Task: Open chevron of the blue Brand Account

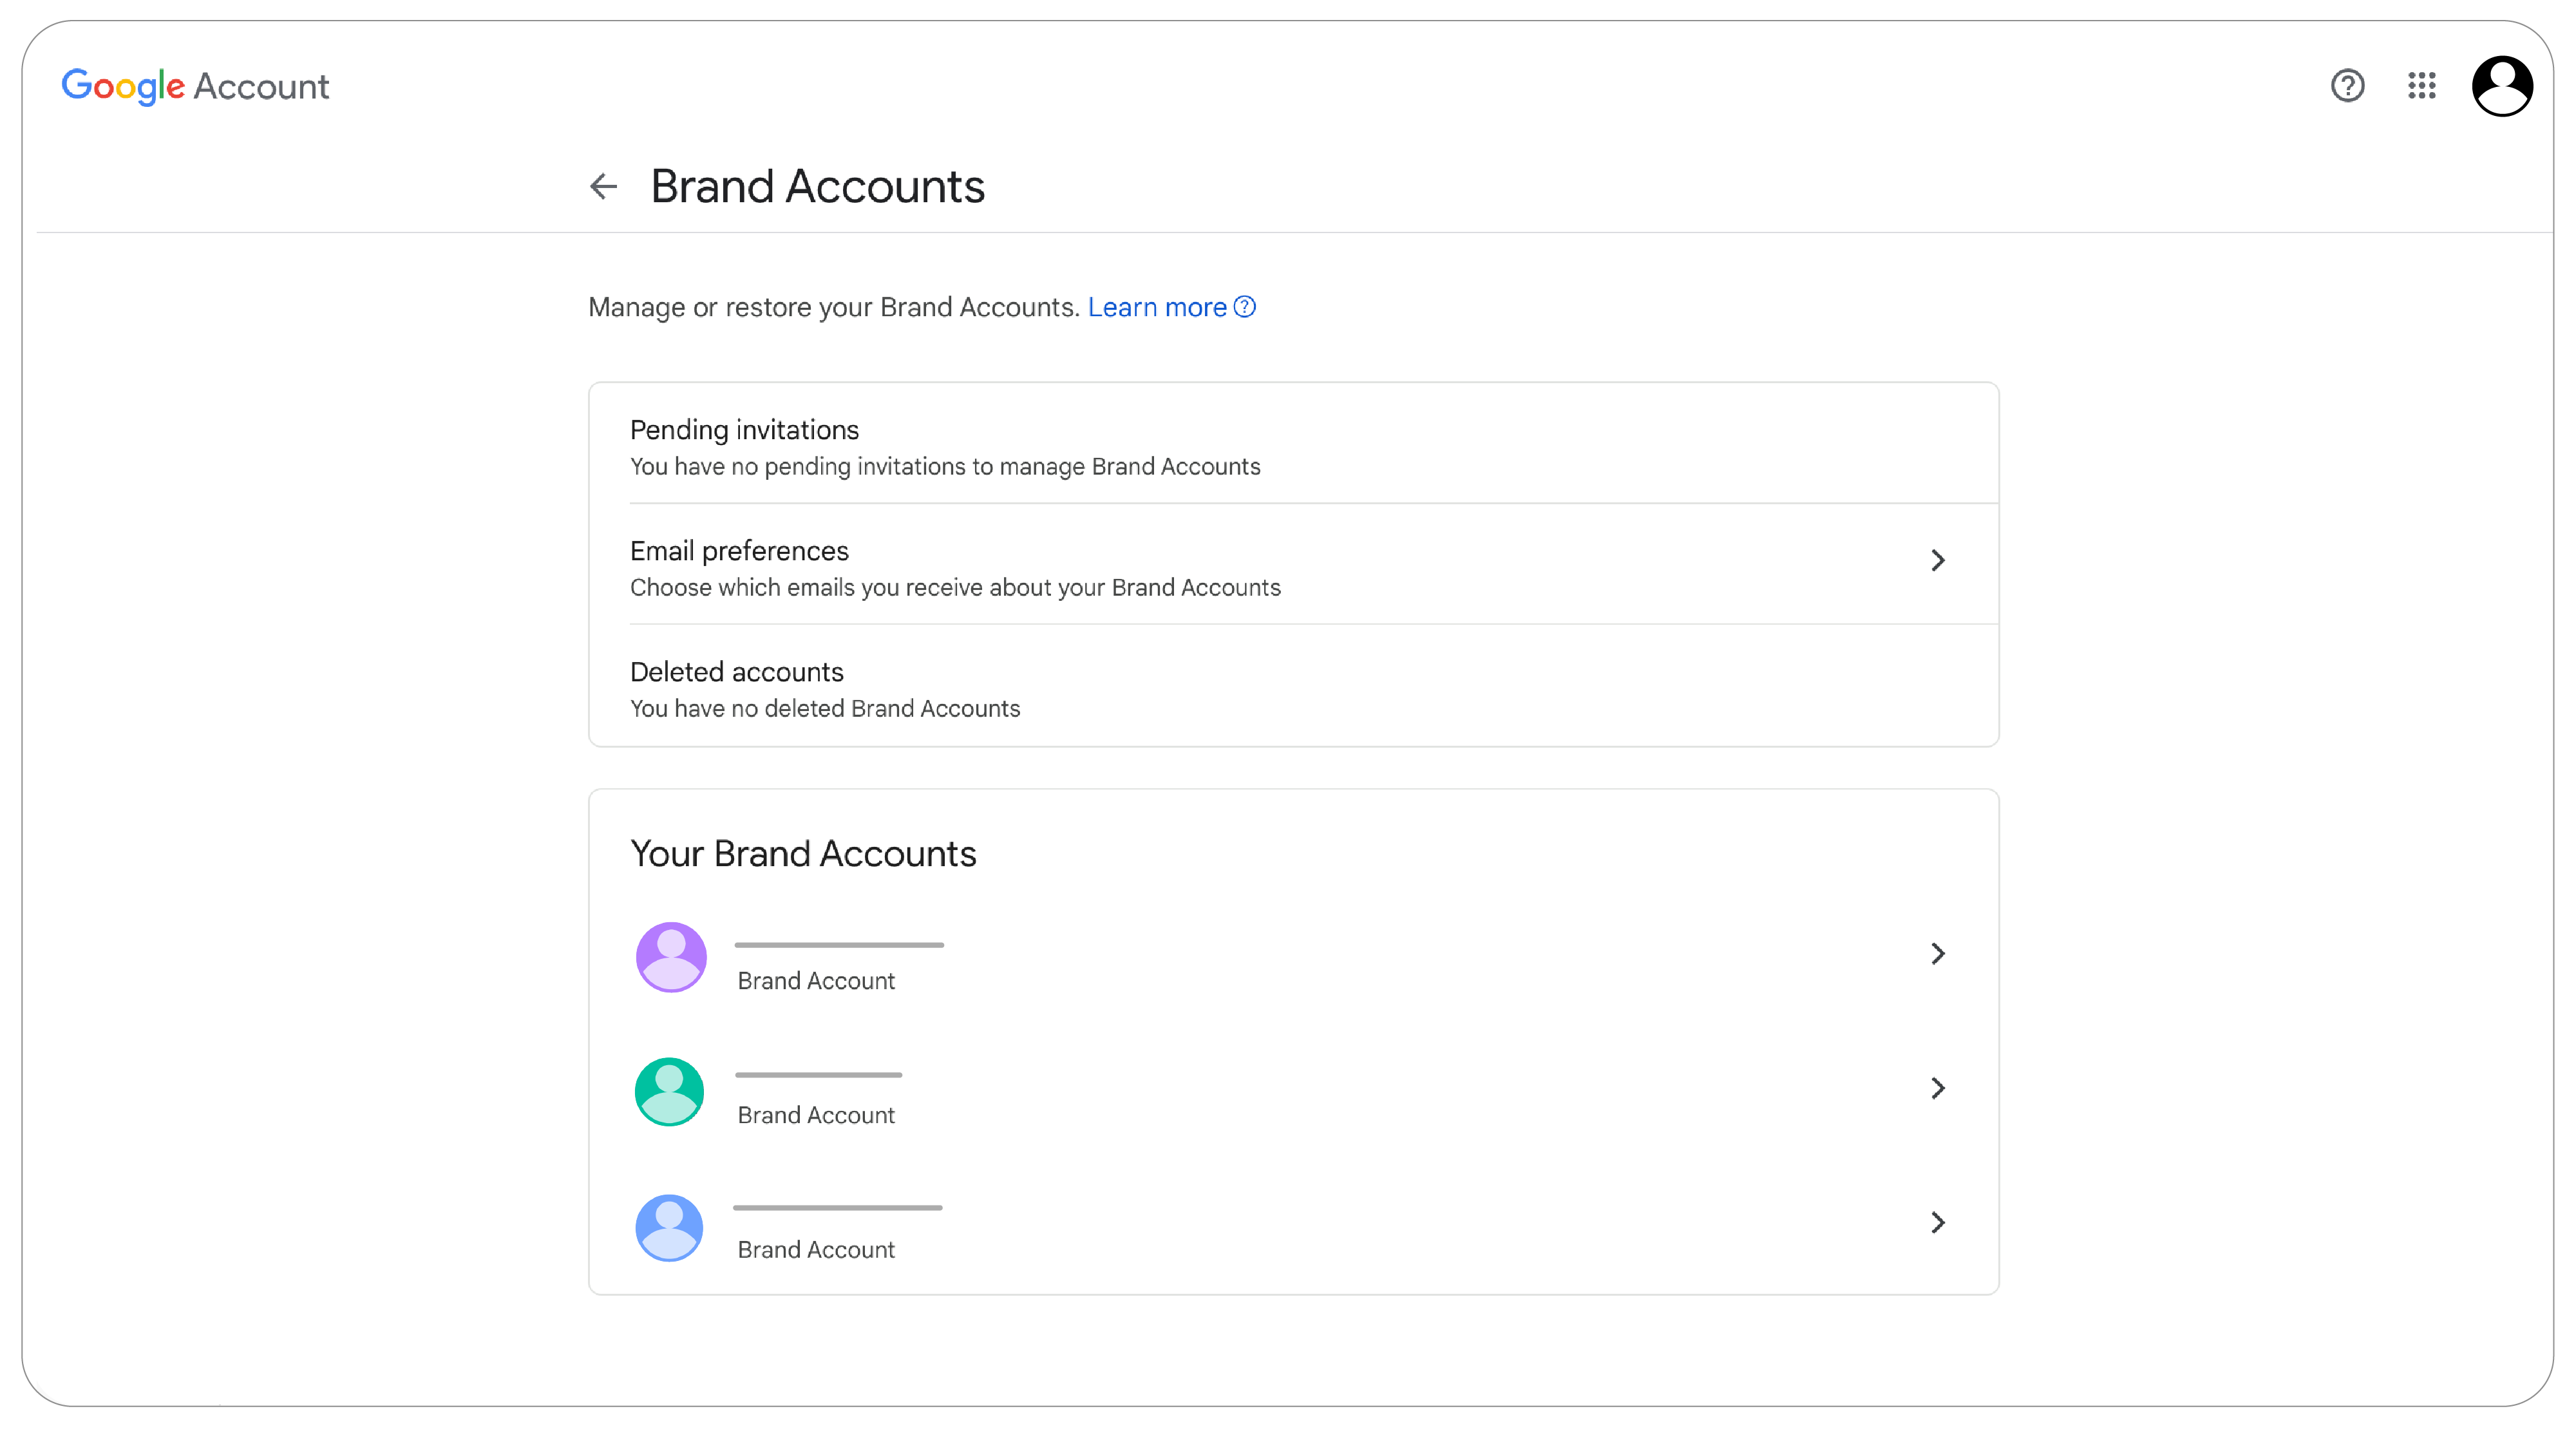Action: pyautogui.click(x=1937, y=1223)
